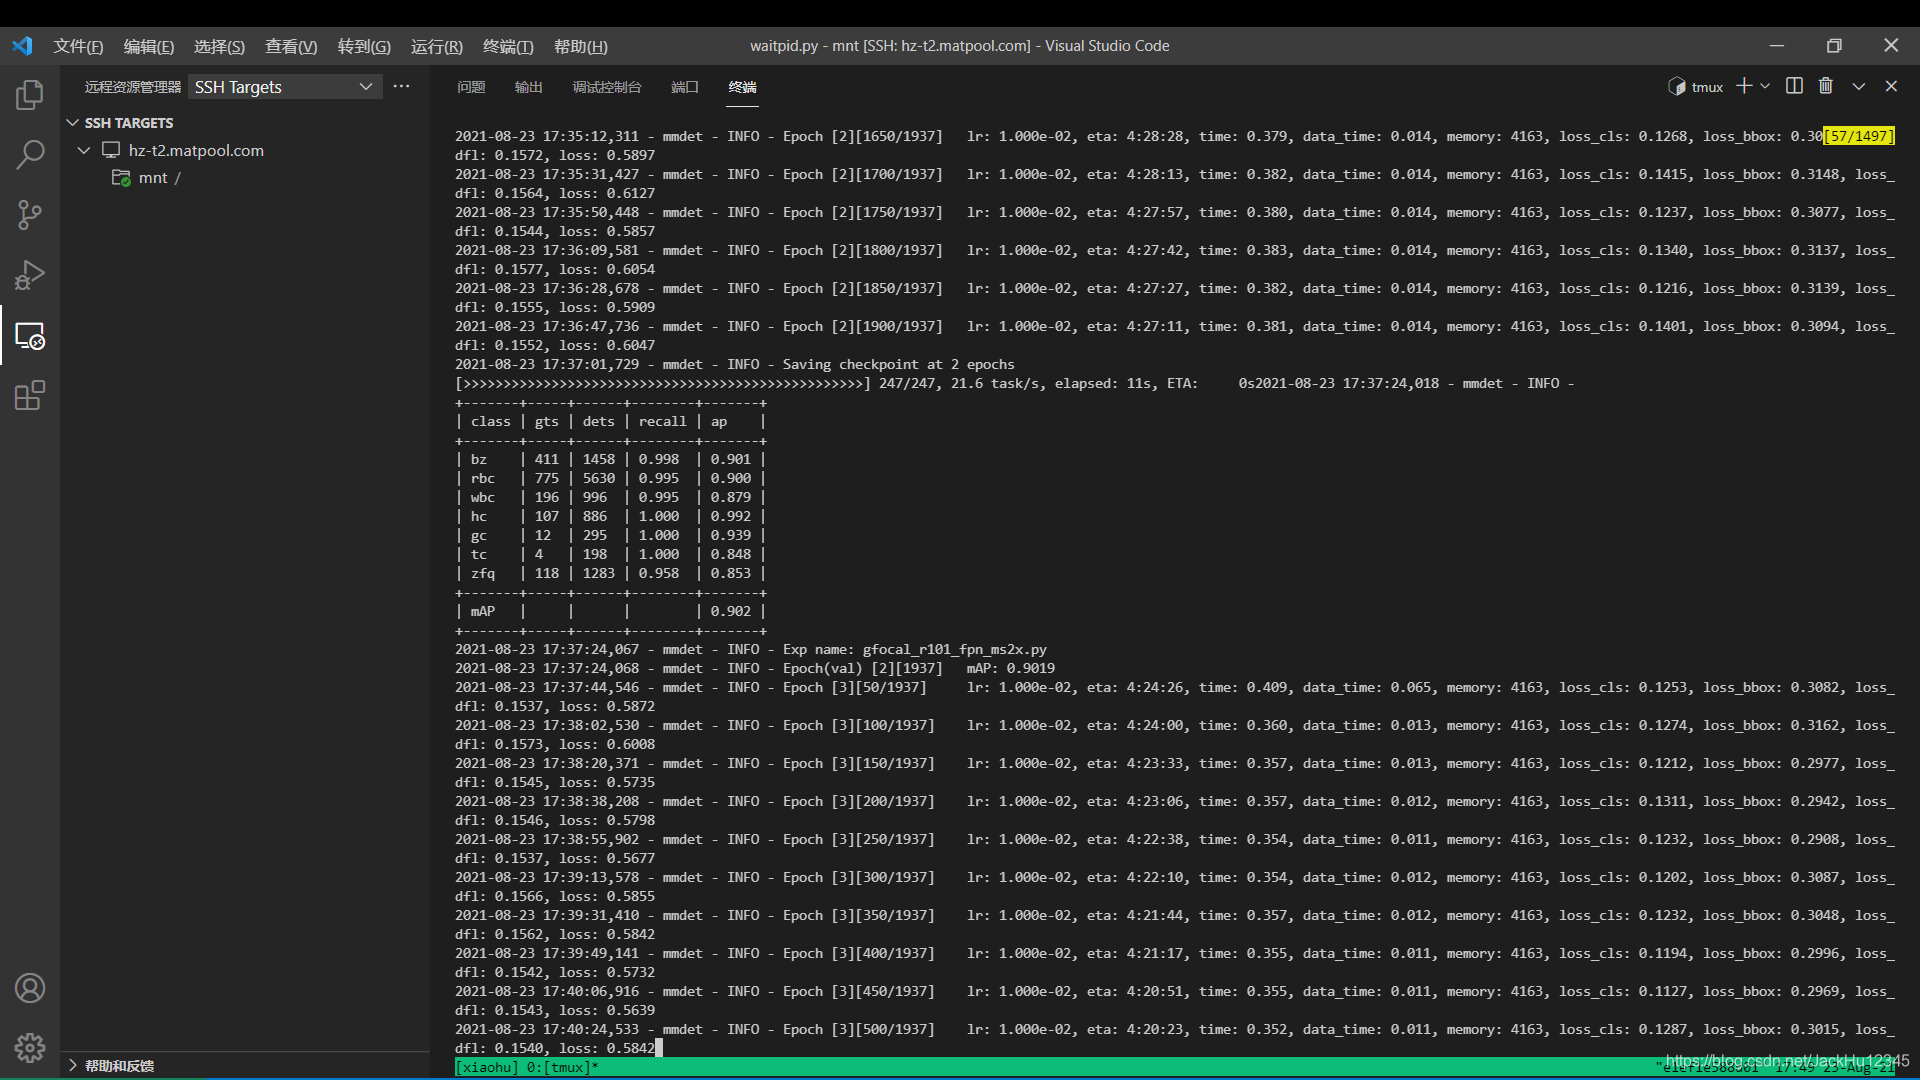Open the terminal launch profile chevron

click(x=1766, y=86)
